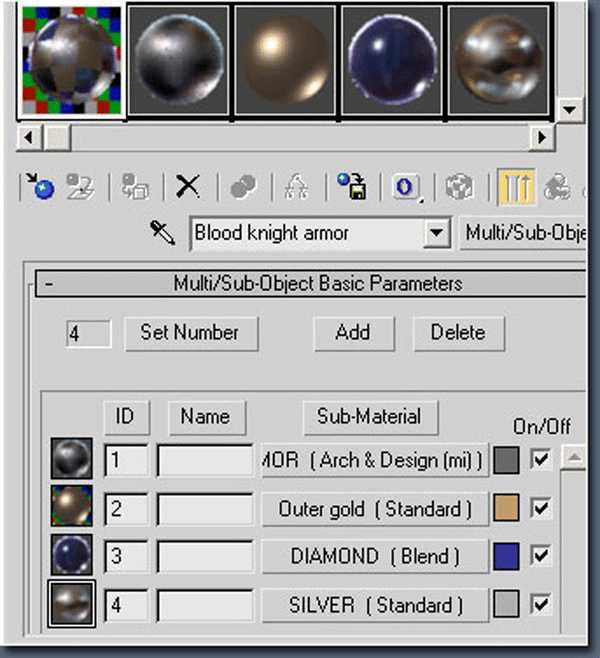This screenshot has width=600, height=658.
Task: Click Show Map in Viewport icon
Action: pos(459,186)
